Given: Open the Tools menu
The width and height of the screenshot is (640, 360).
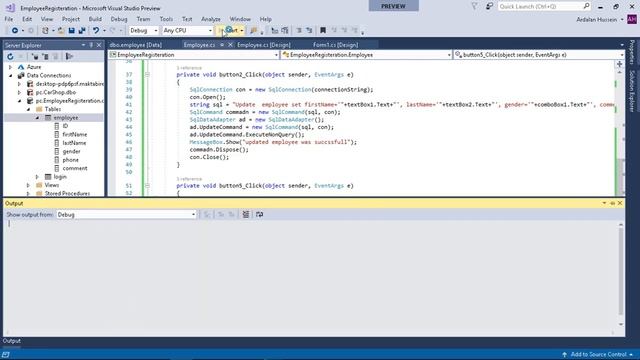Looking at the screenshot, I should tap(166, 19).
